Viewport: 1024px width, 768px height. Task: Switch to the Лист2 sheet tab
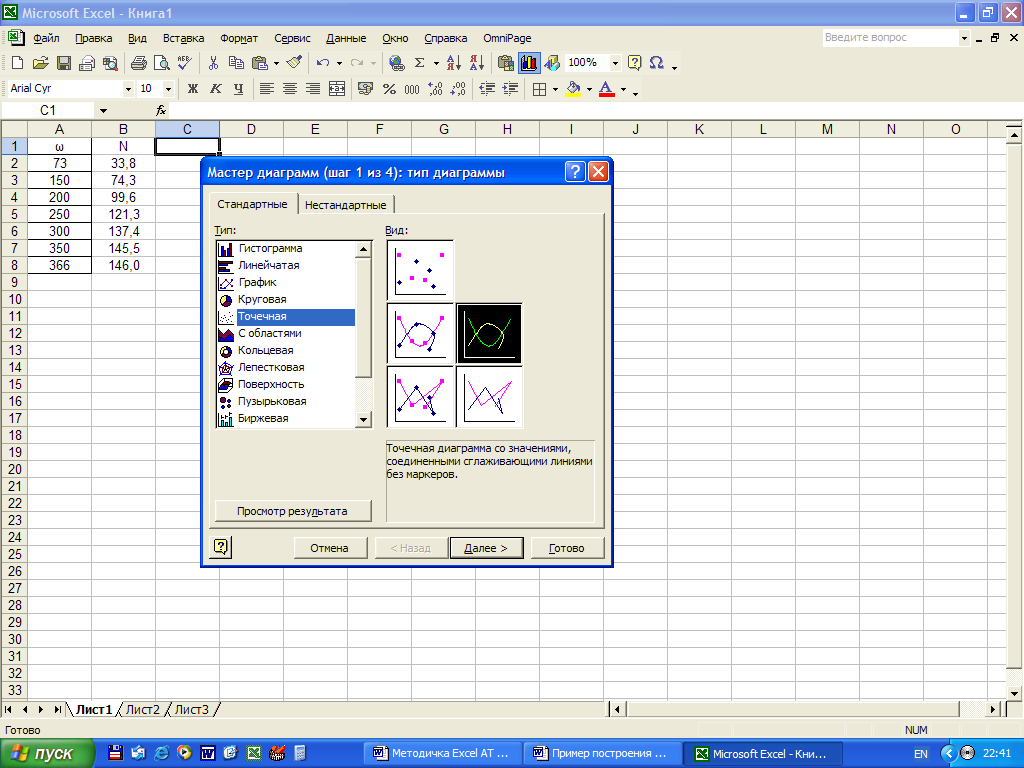tap(142, 709)
